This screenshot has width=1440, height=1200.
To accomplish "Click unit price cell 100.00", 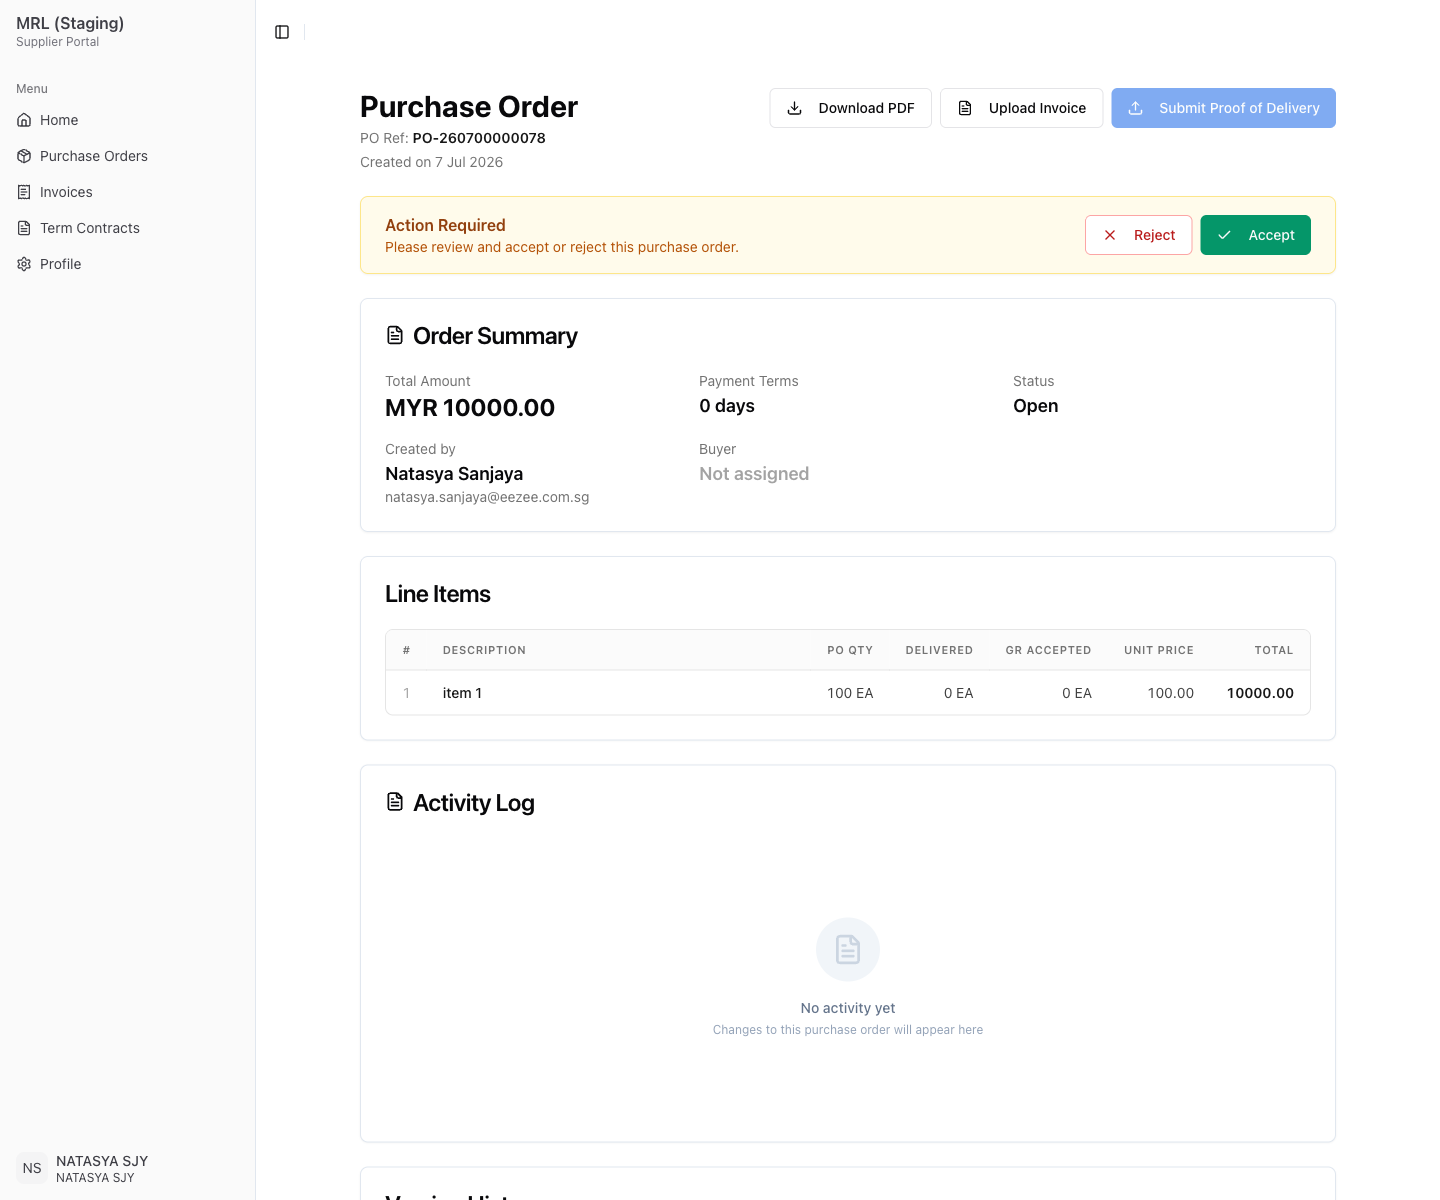I will coord(1171,693).
